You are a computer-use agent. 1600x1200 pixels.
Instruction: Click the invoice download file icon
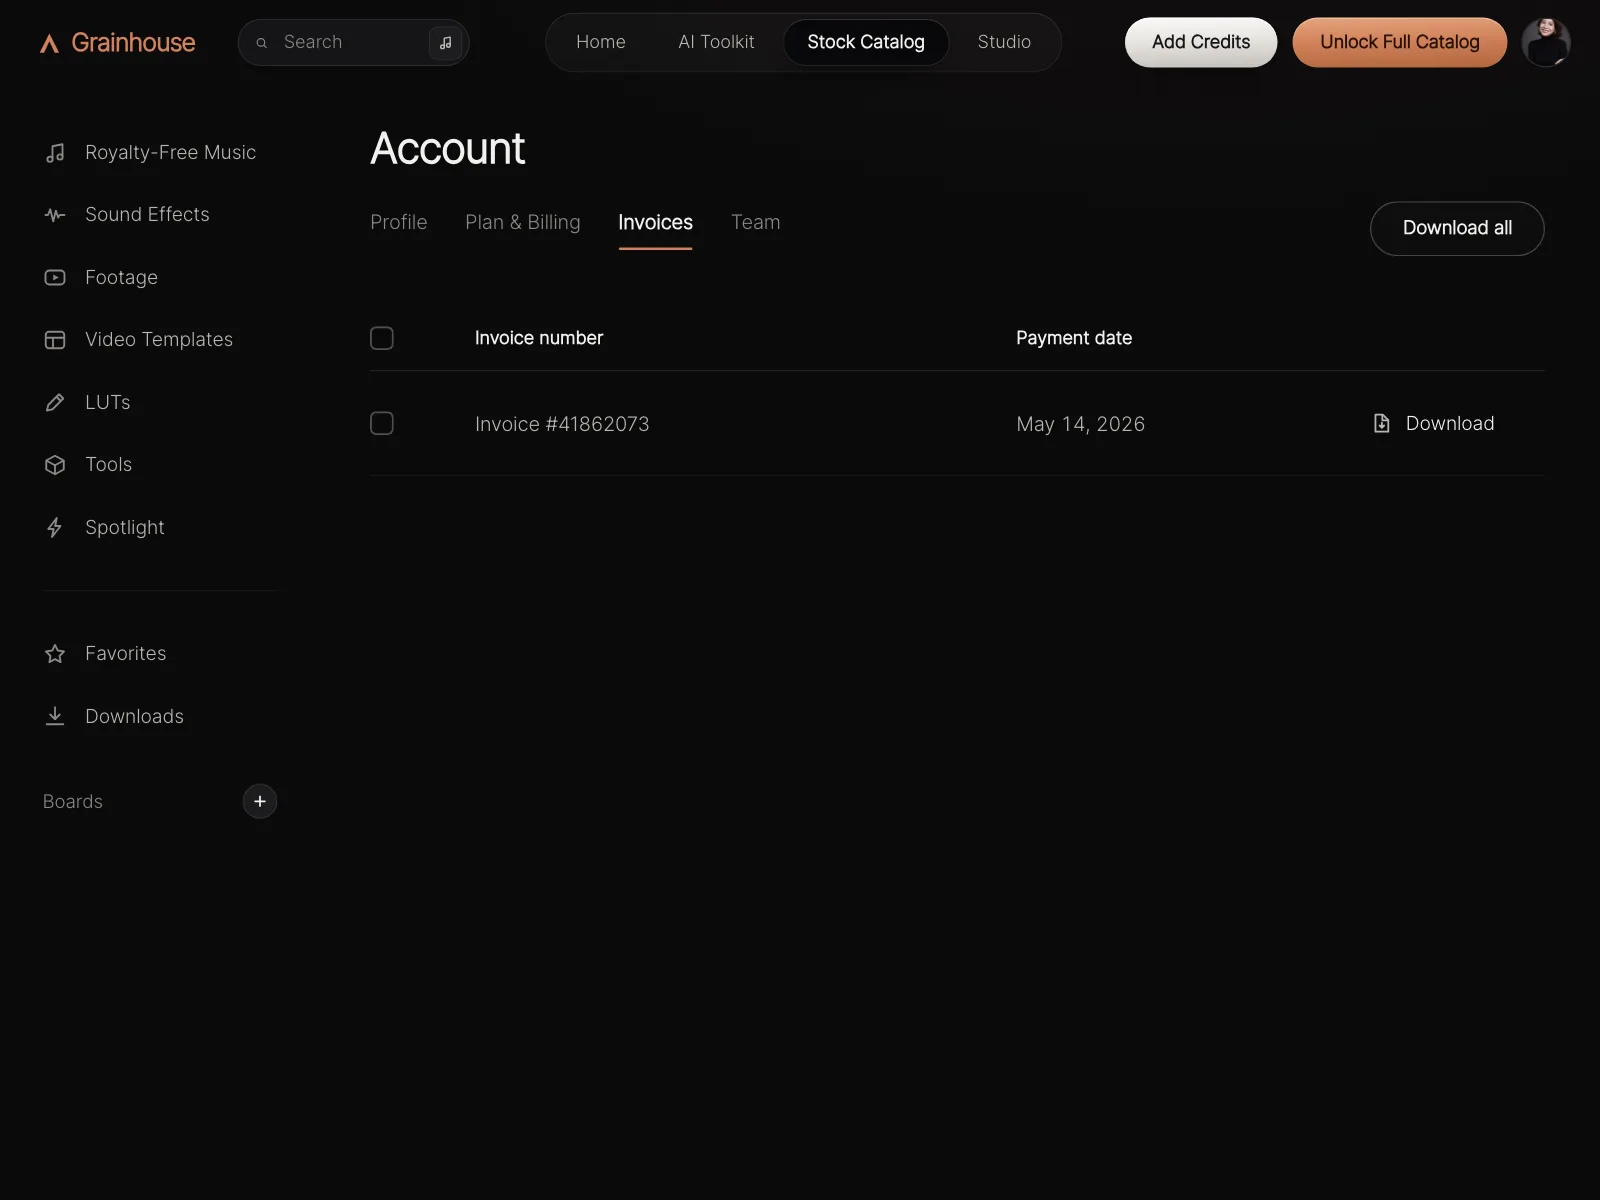1382,424
